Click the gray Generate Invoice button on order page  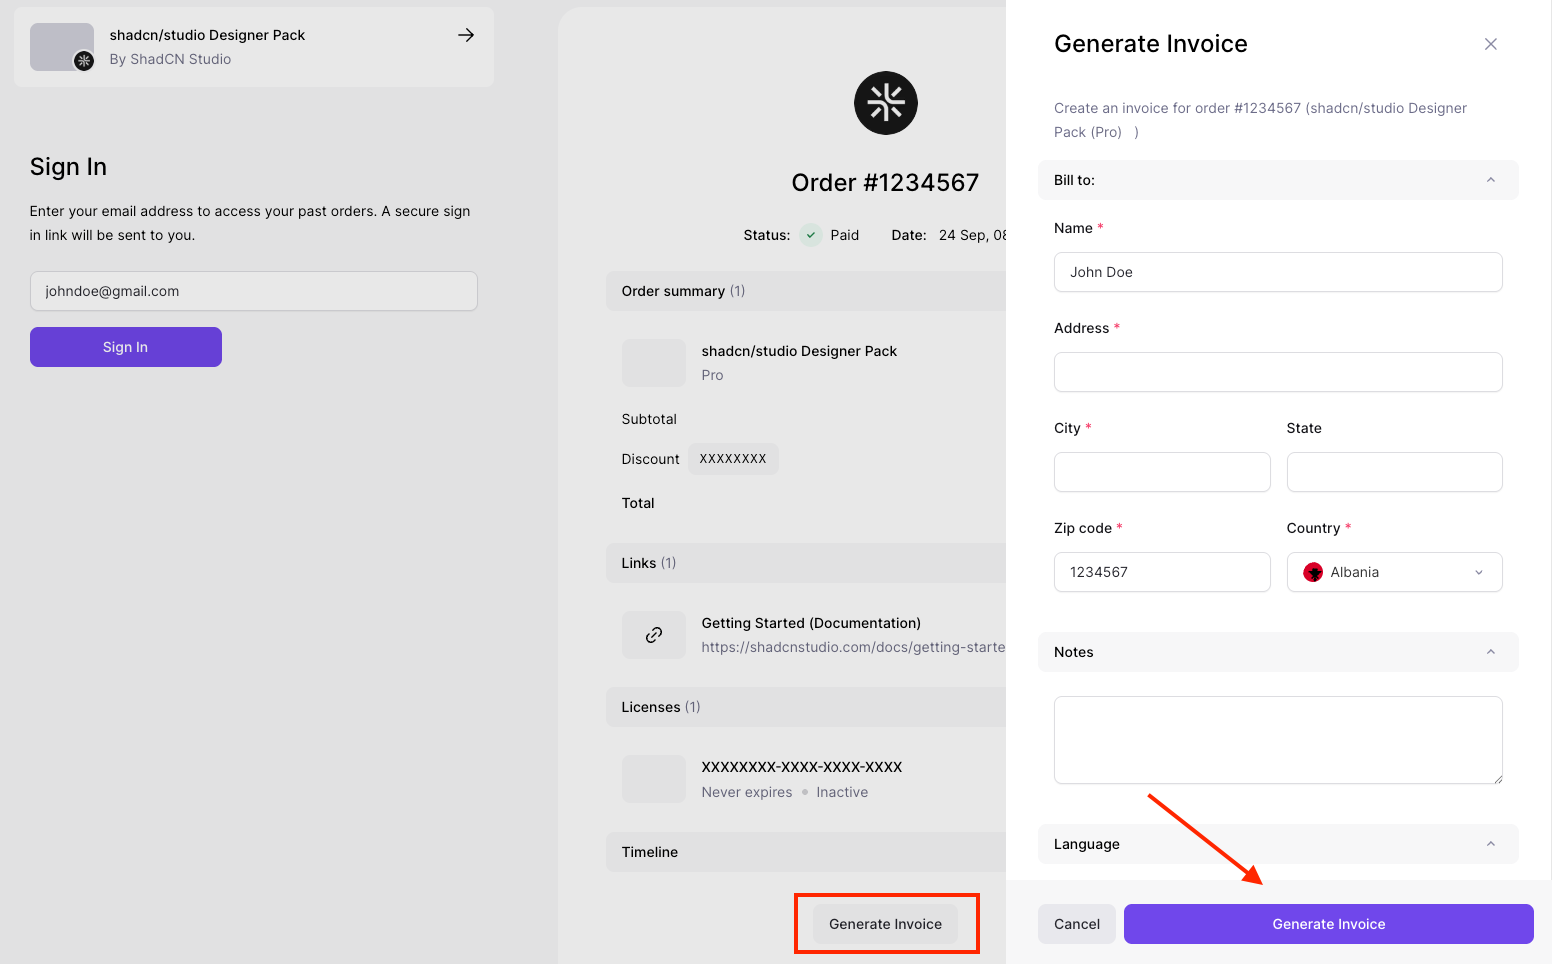[885, 924]
